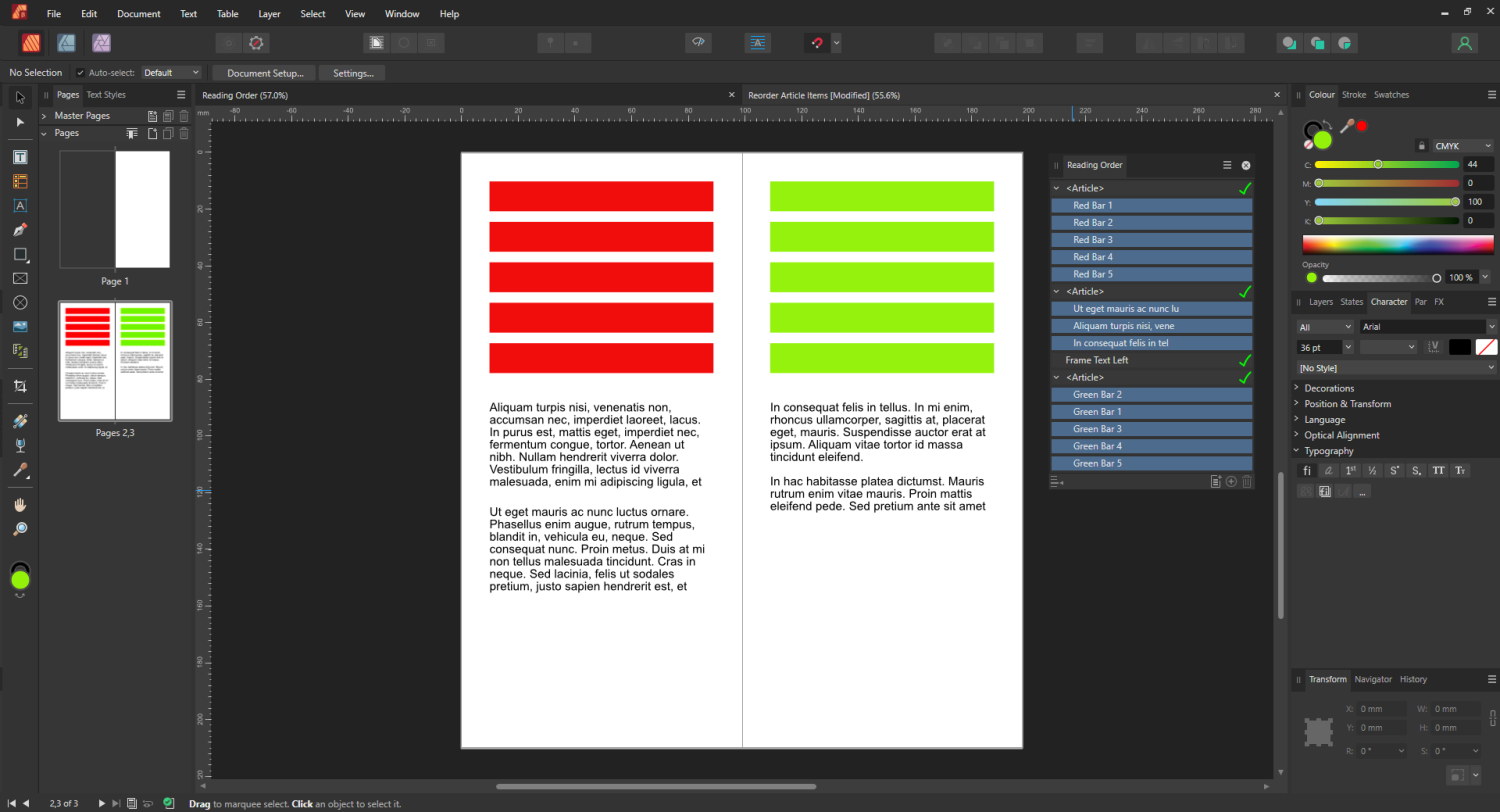Pick the Zoom tool
This screenshot has width=1500, height=812.
20,529
